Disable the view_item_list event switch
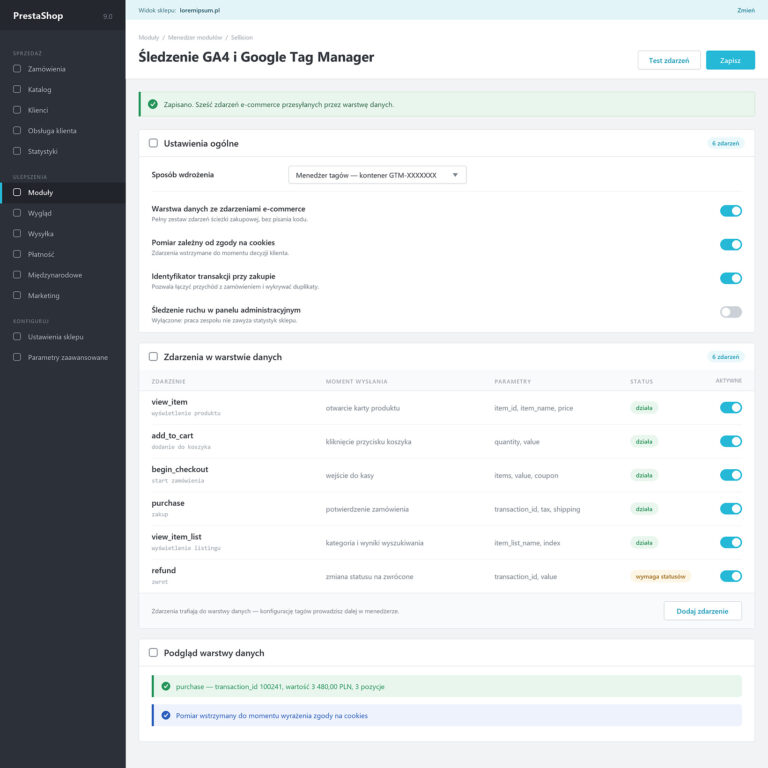 (x=731, y=542)
